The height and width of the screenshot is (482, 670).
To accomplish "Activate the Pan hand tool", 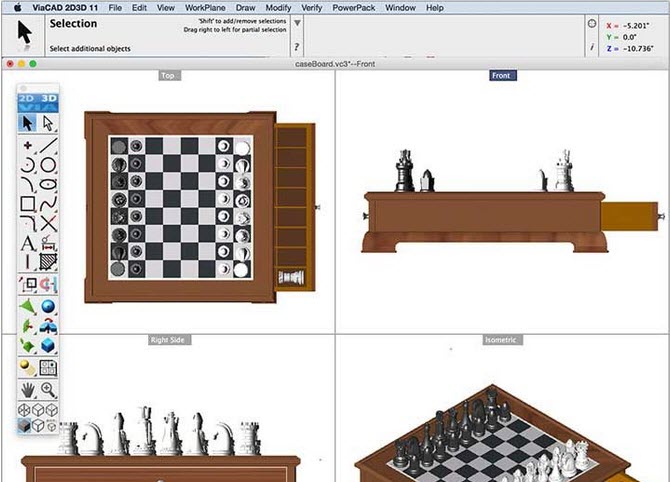I will click(x=28, y=390).
